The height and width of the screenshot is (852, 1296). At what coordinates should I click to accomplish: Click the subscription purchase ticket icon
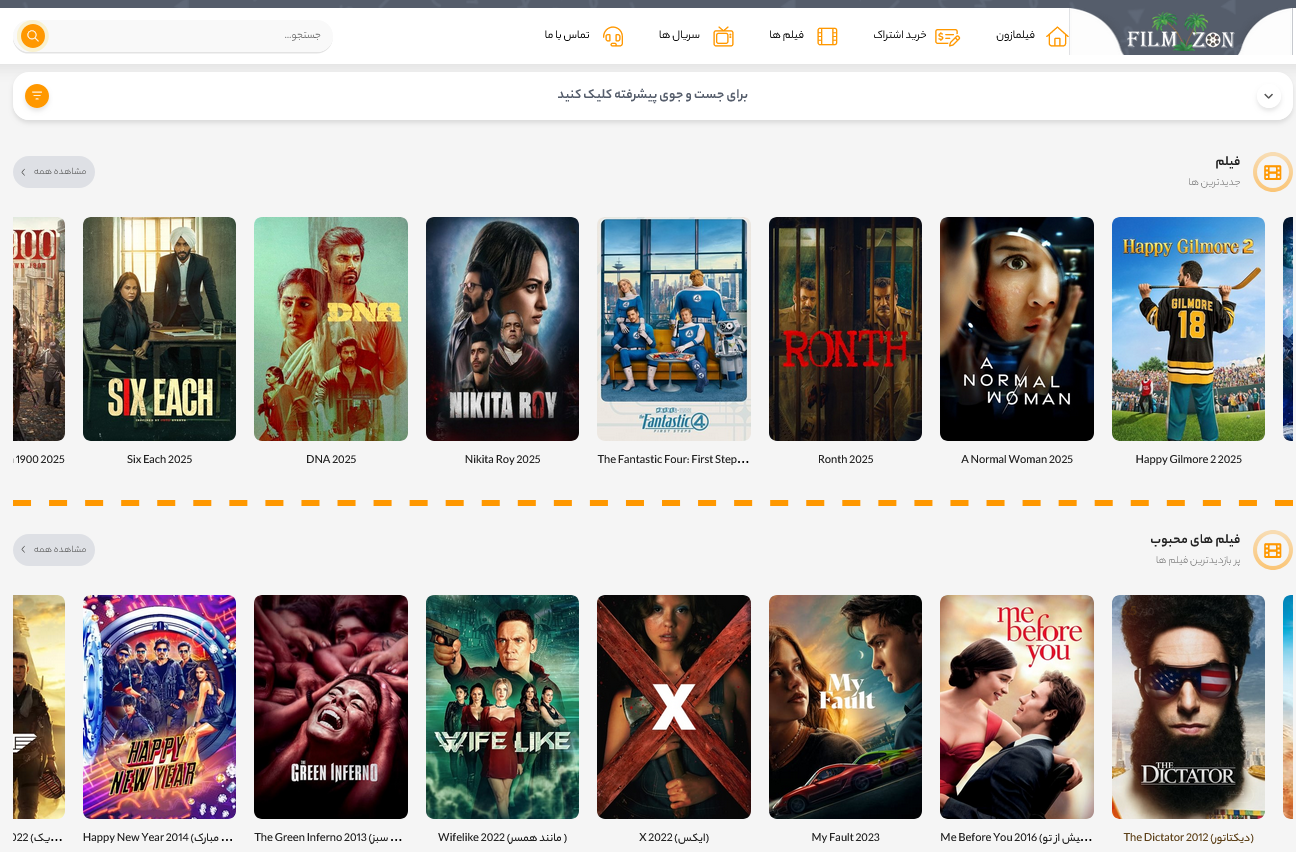click(947, 37)
